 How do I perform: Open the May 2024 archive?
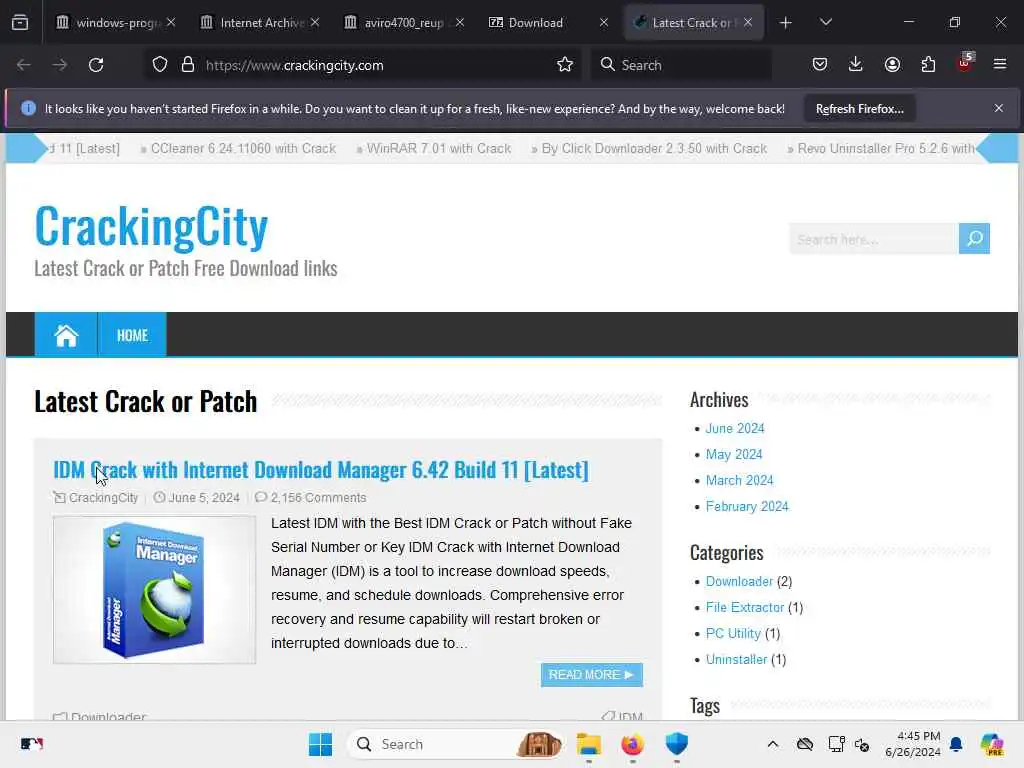click(733, 455)
